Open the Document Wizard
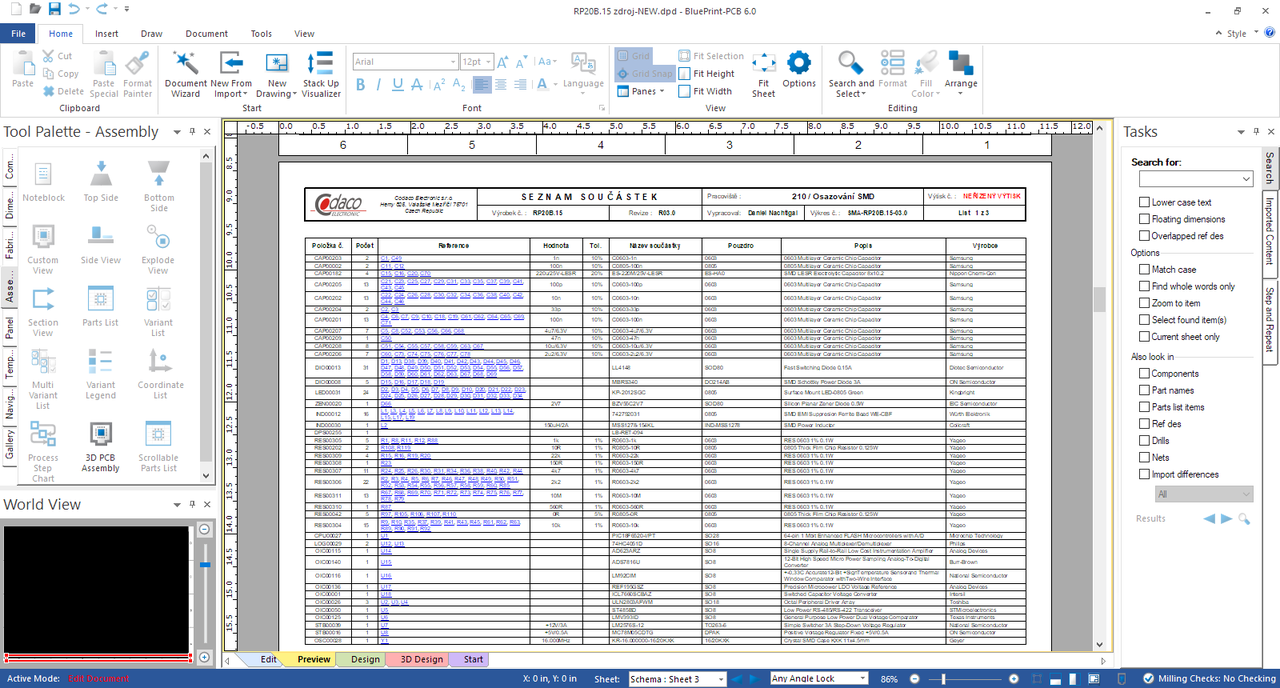Viewport: 1280px width, 688px height. [186, 75]
